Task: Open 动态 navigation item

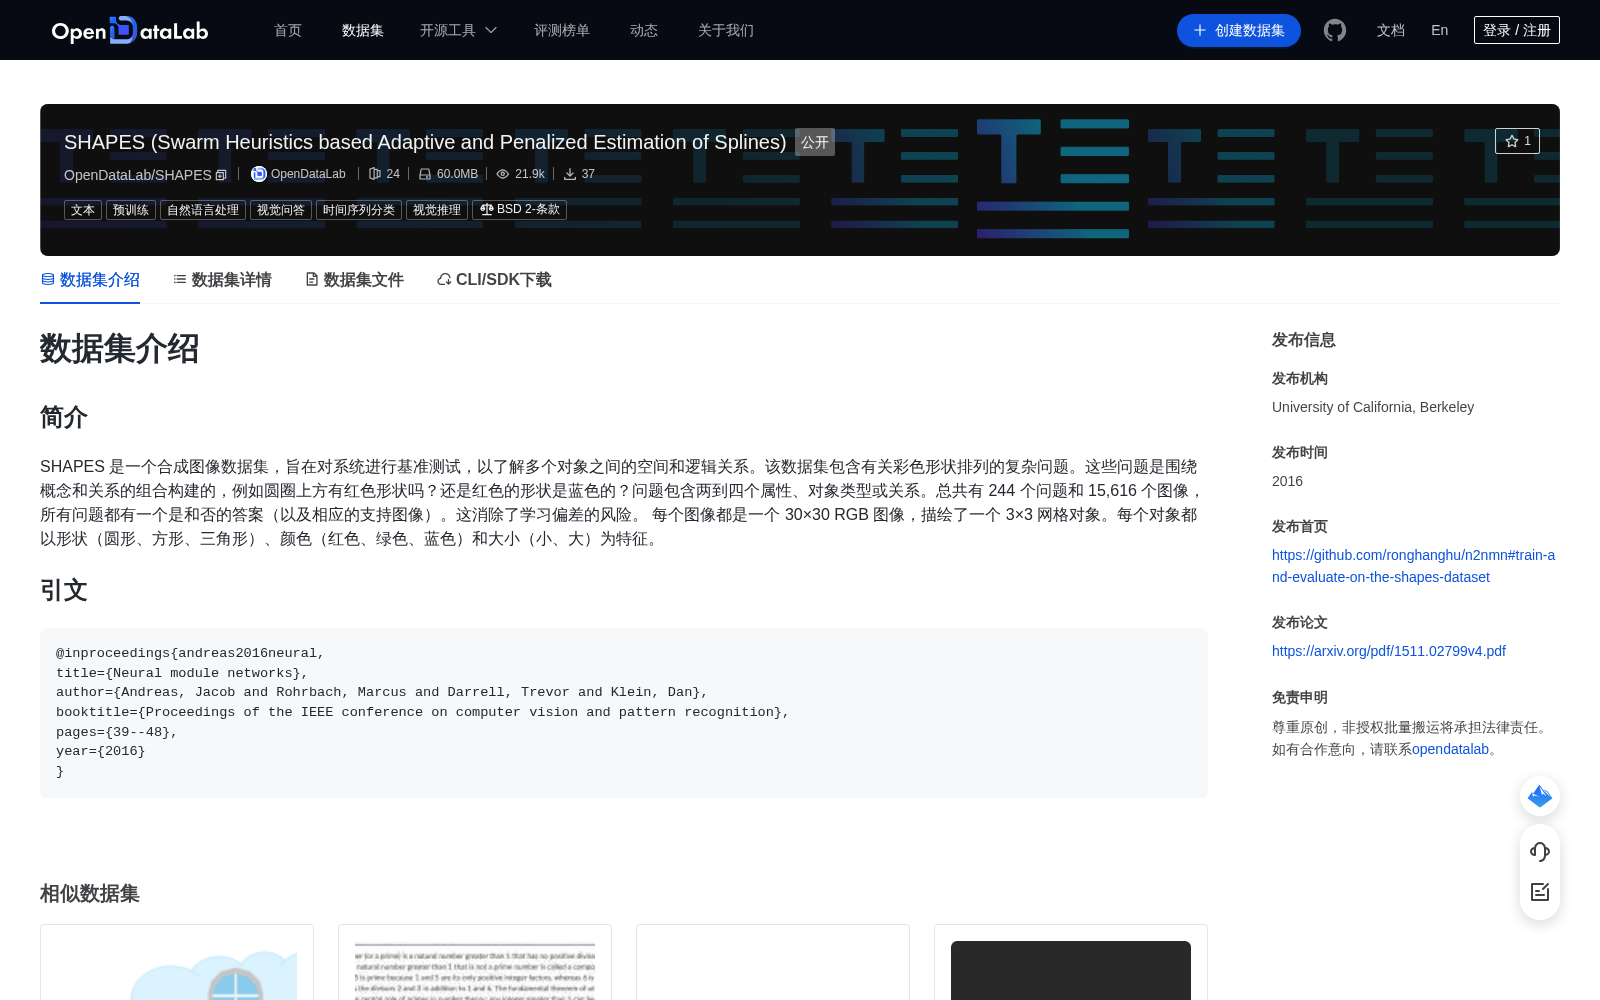Action: pyautogui.click(x=644, y=30)
